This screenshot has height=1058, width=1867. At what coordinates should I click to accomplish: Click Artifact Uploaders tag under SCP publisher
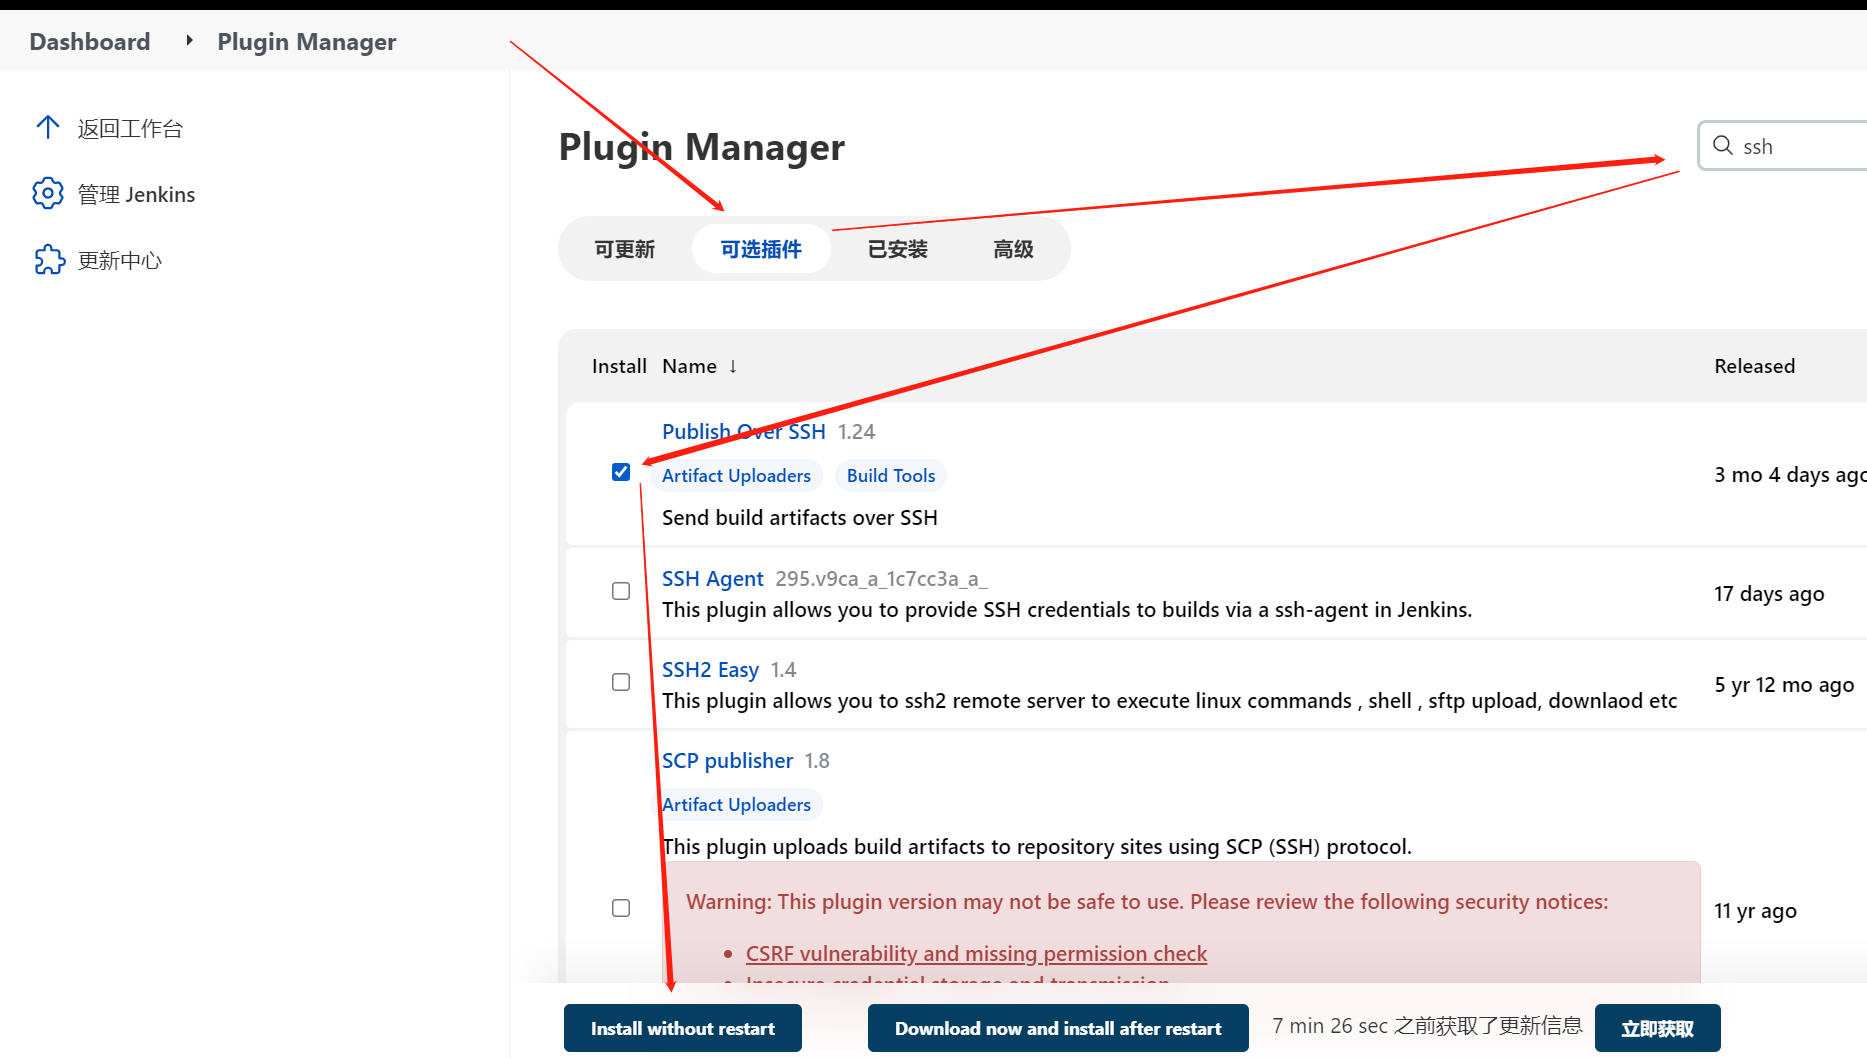[x=737, y=804]
